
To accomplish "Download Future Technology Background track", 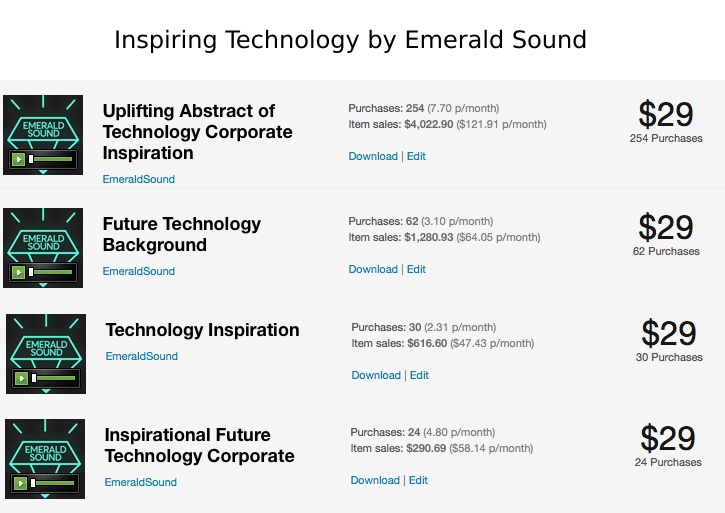I will coord(373,270).
